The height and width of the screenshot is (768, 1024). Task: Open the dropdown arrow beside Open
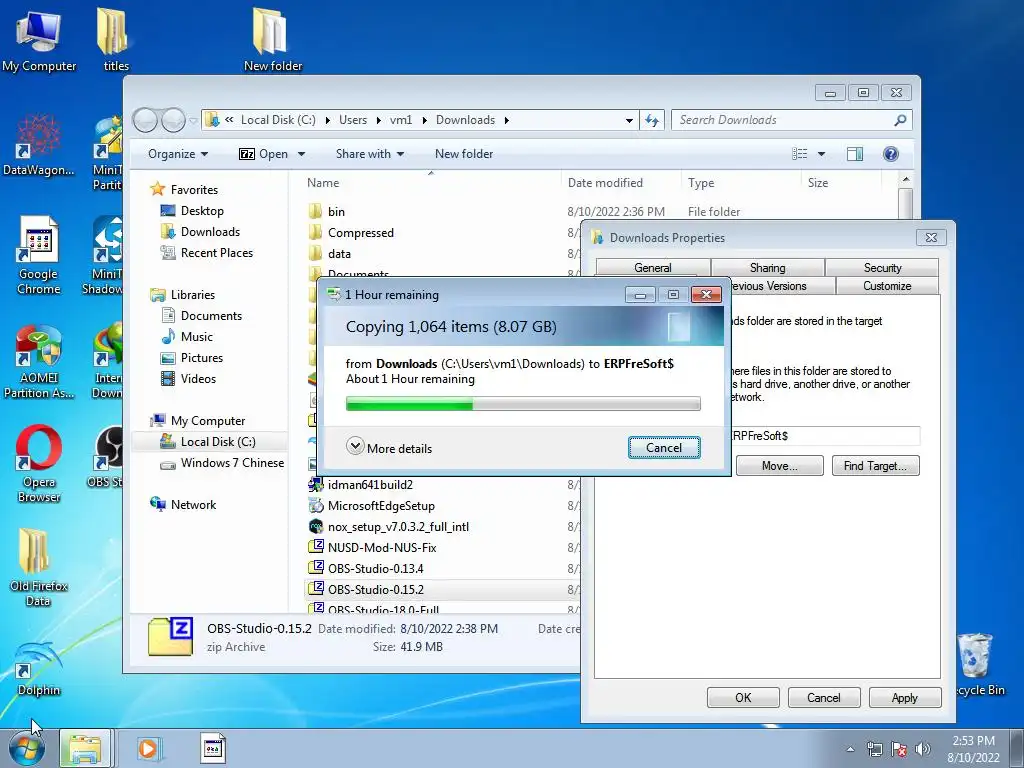[x=301, y=154]
